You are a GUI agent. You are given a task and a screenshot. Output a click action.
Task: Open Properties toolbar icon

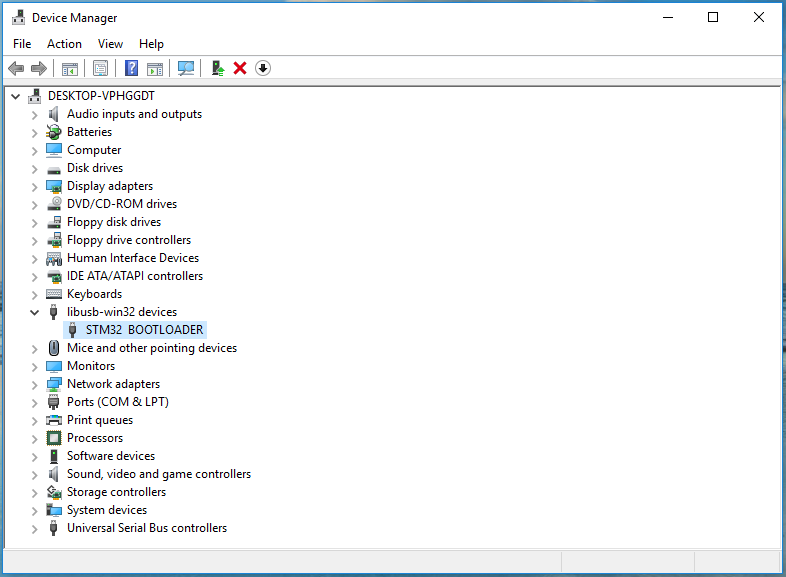100,68
